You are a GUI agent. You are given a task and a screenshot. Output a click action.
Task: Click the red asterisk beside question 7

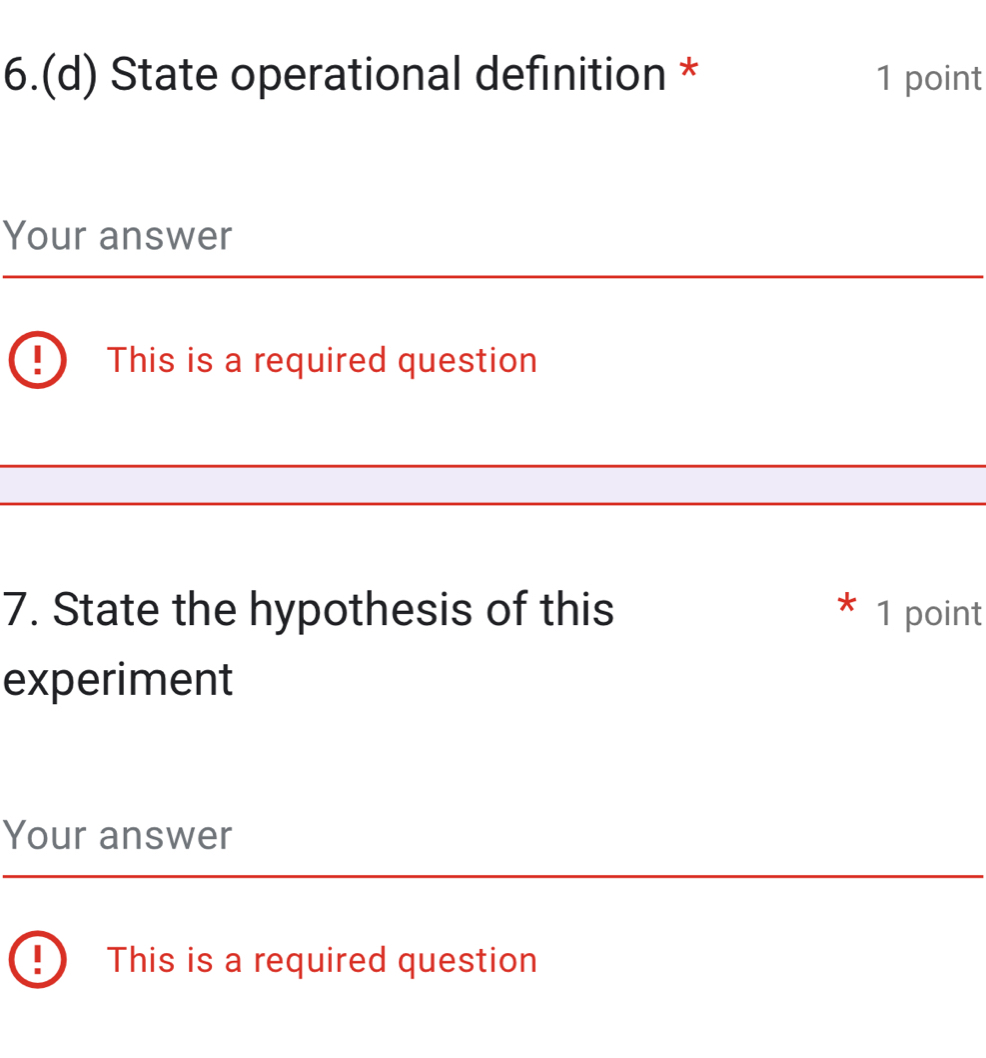coord(846,605)
